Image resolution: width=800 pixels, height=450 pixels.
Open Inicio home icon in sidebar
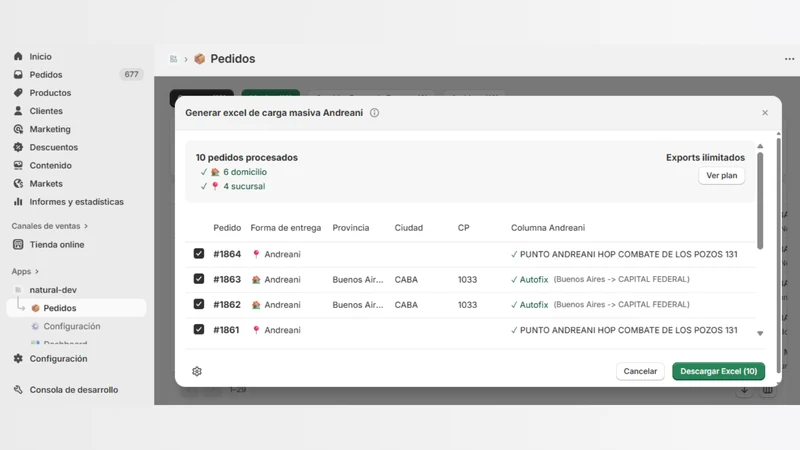[18, 56]
